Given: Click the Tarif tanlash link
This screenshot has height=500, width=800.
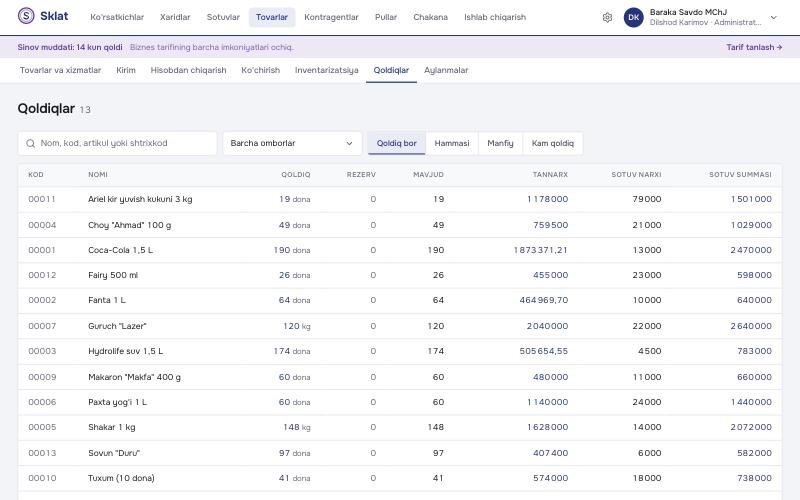Looking at the screenshot, I should [754, 47].
